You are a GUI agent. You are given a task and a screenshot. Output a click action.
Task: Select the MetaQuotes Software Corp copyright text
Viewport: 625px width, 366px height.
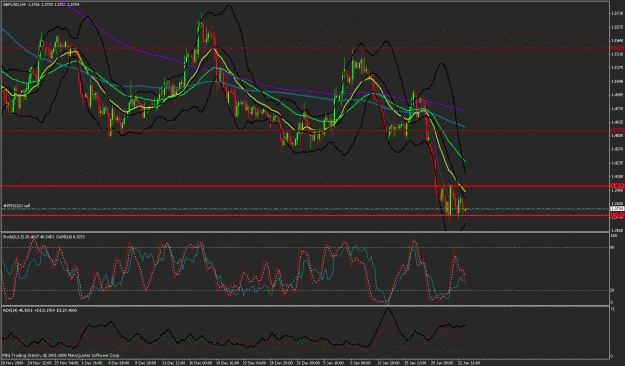61,355
